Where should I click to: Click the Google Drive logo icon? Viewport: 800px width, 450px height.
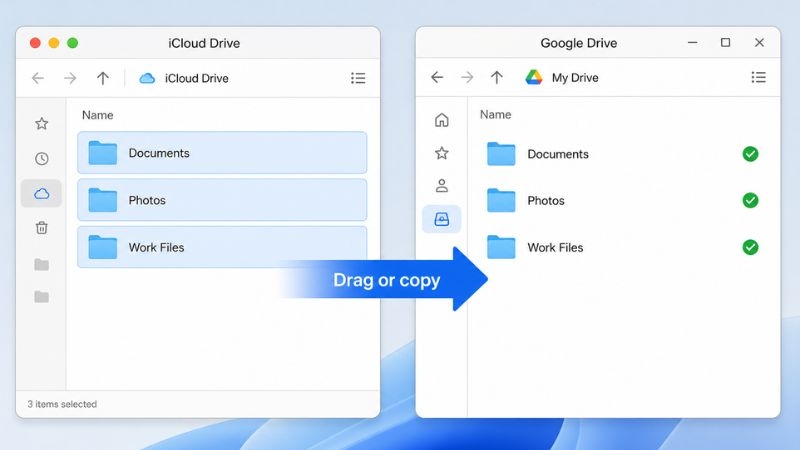(534, 77)
